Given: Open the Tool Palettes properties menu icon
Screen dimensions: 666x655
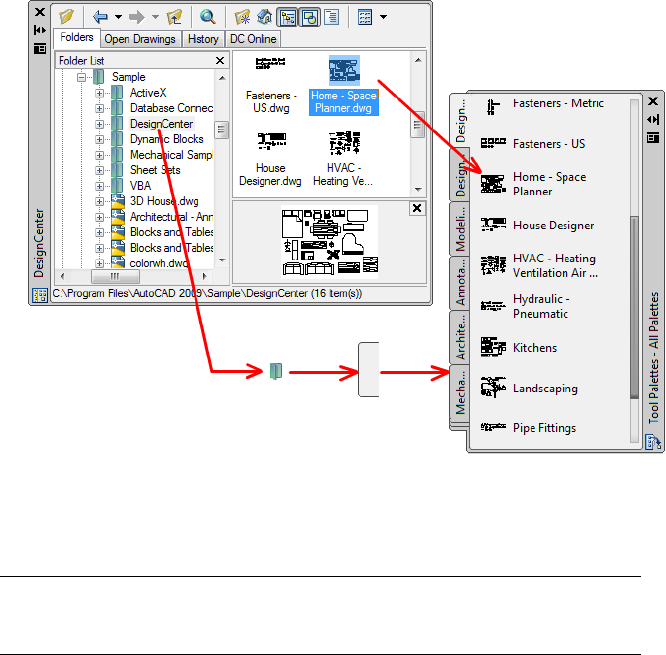Looking at the screenshot, I should (653, 138).
